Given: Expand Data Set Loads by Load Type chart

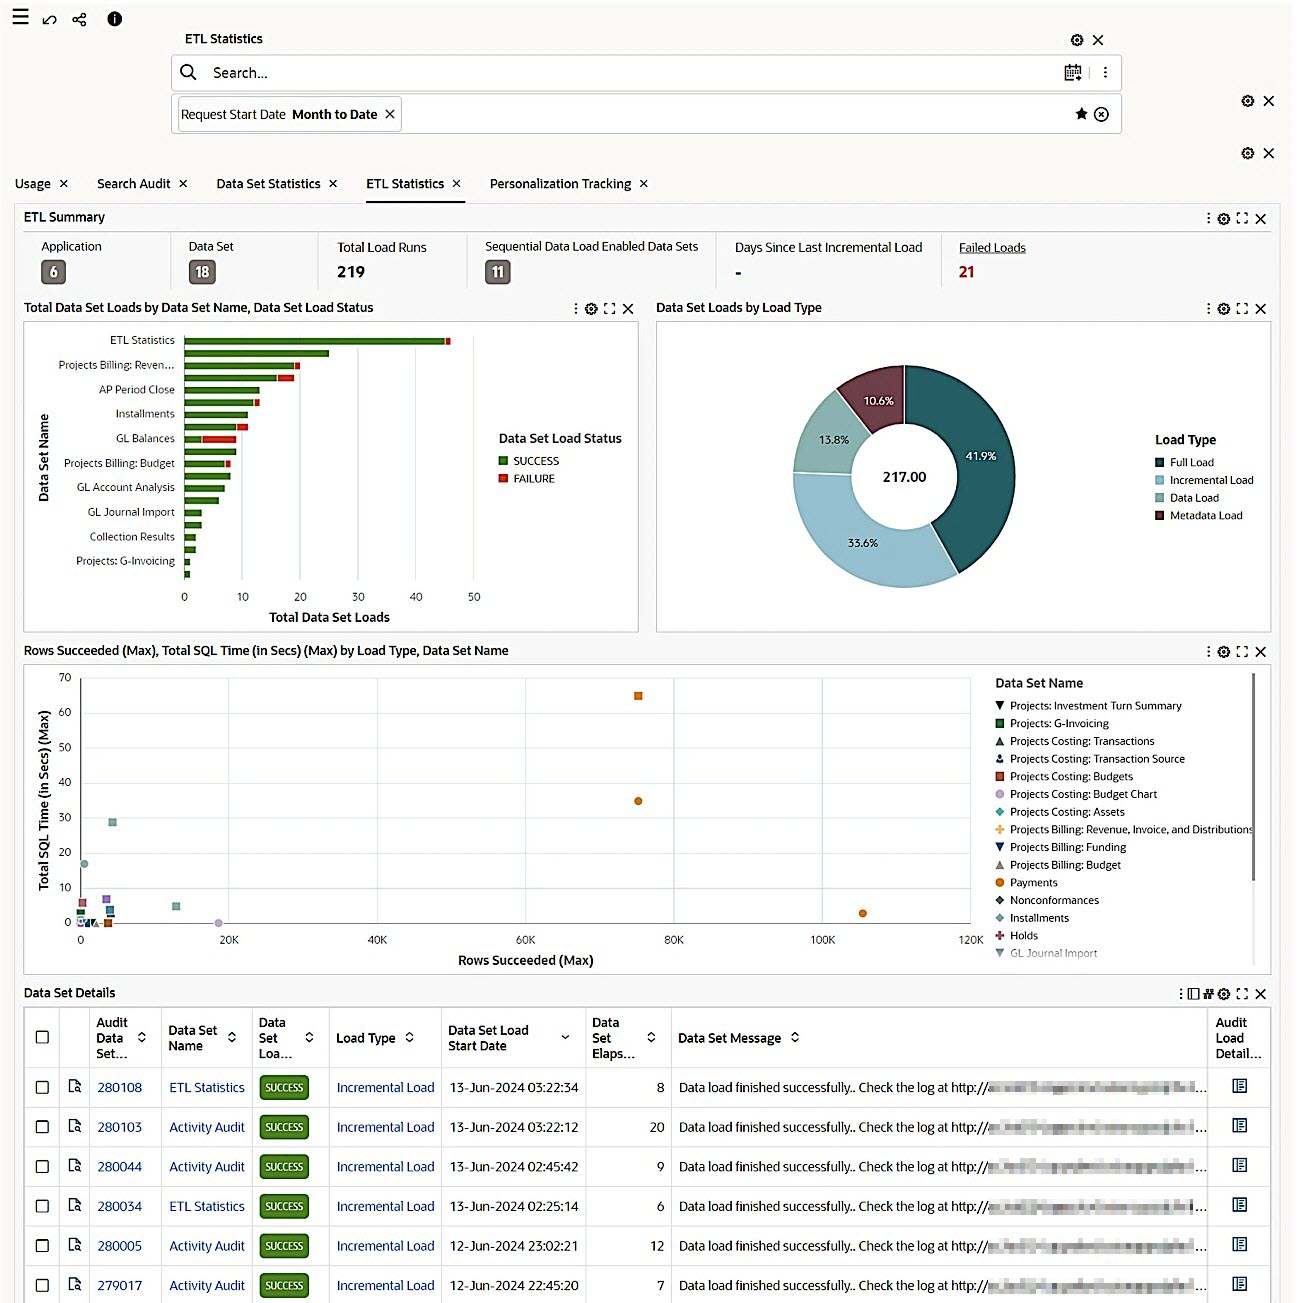Looking at the screenshot, I should 1242,309.
